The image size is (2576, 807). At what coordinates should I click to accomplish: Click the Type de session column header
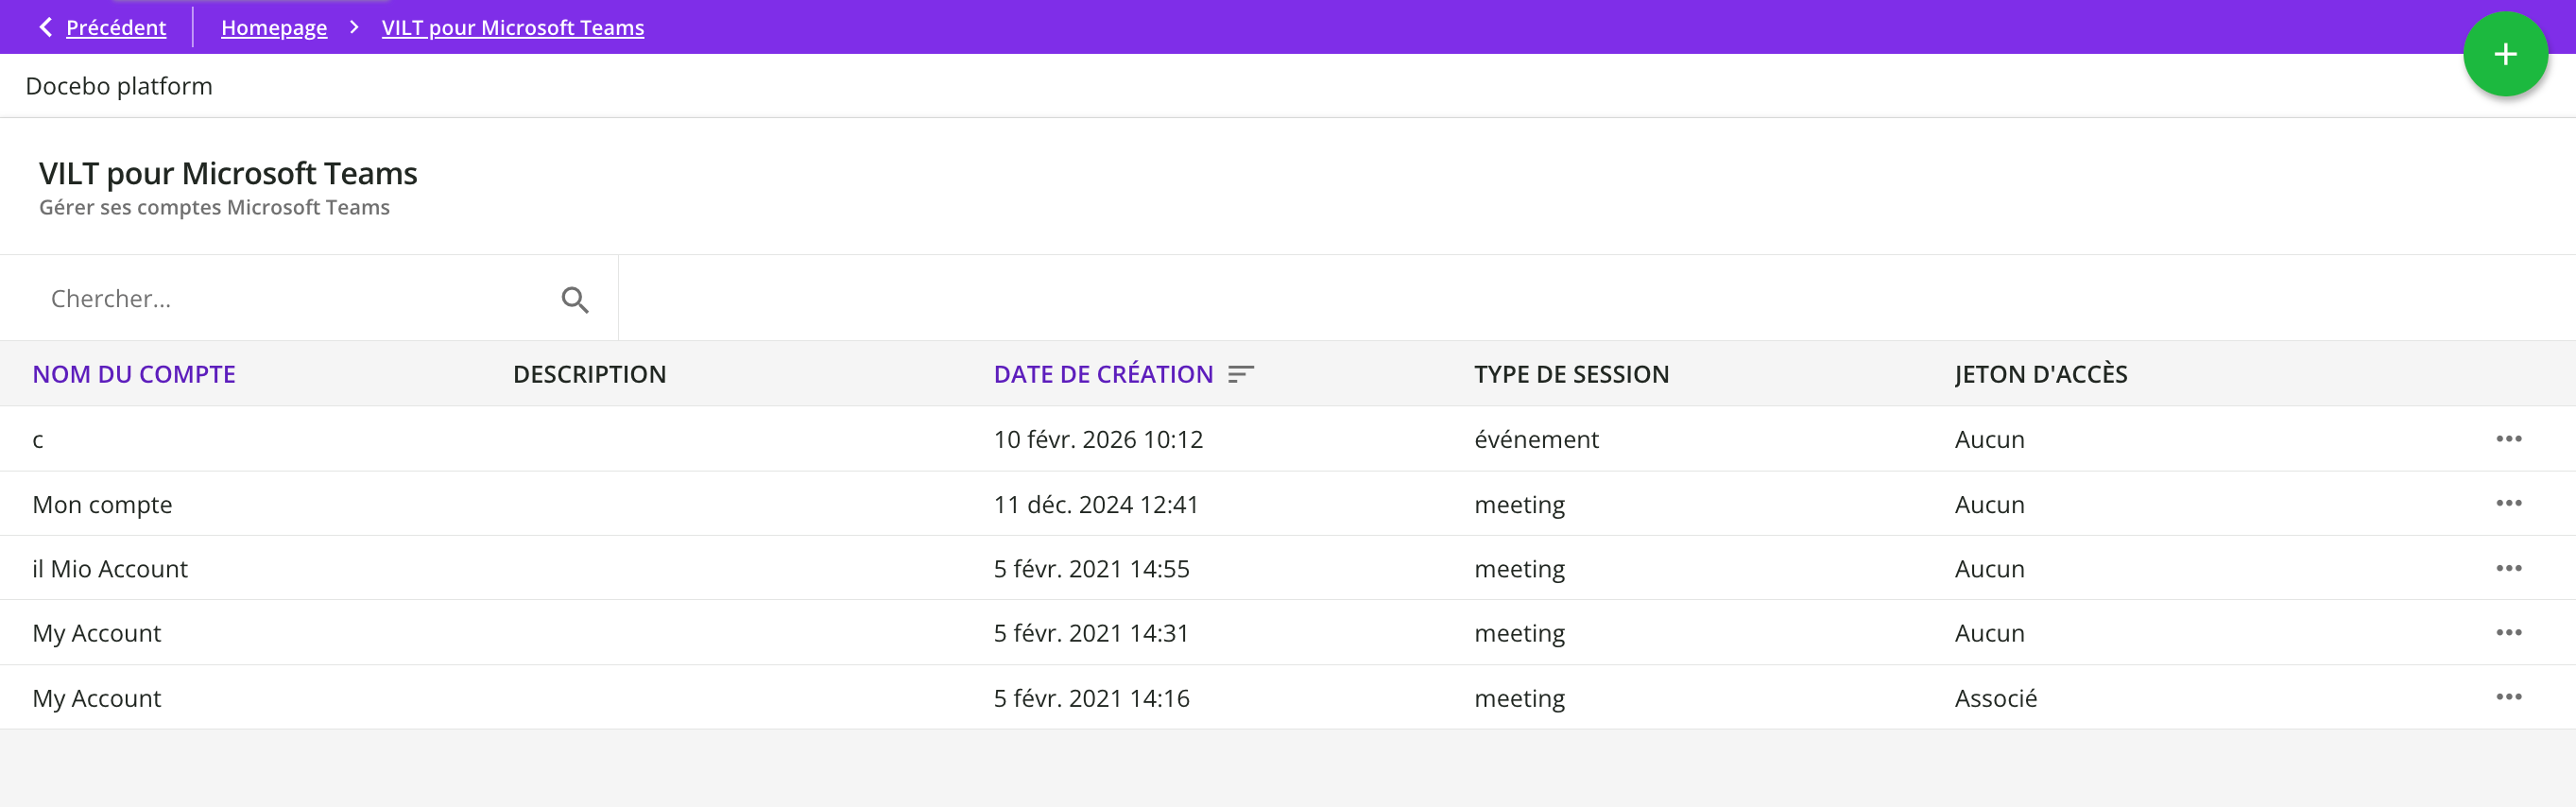1571,374
